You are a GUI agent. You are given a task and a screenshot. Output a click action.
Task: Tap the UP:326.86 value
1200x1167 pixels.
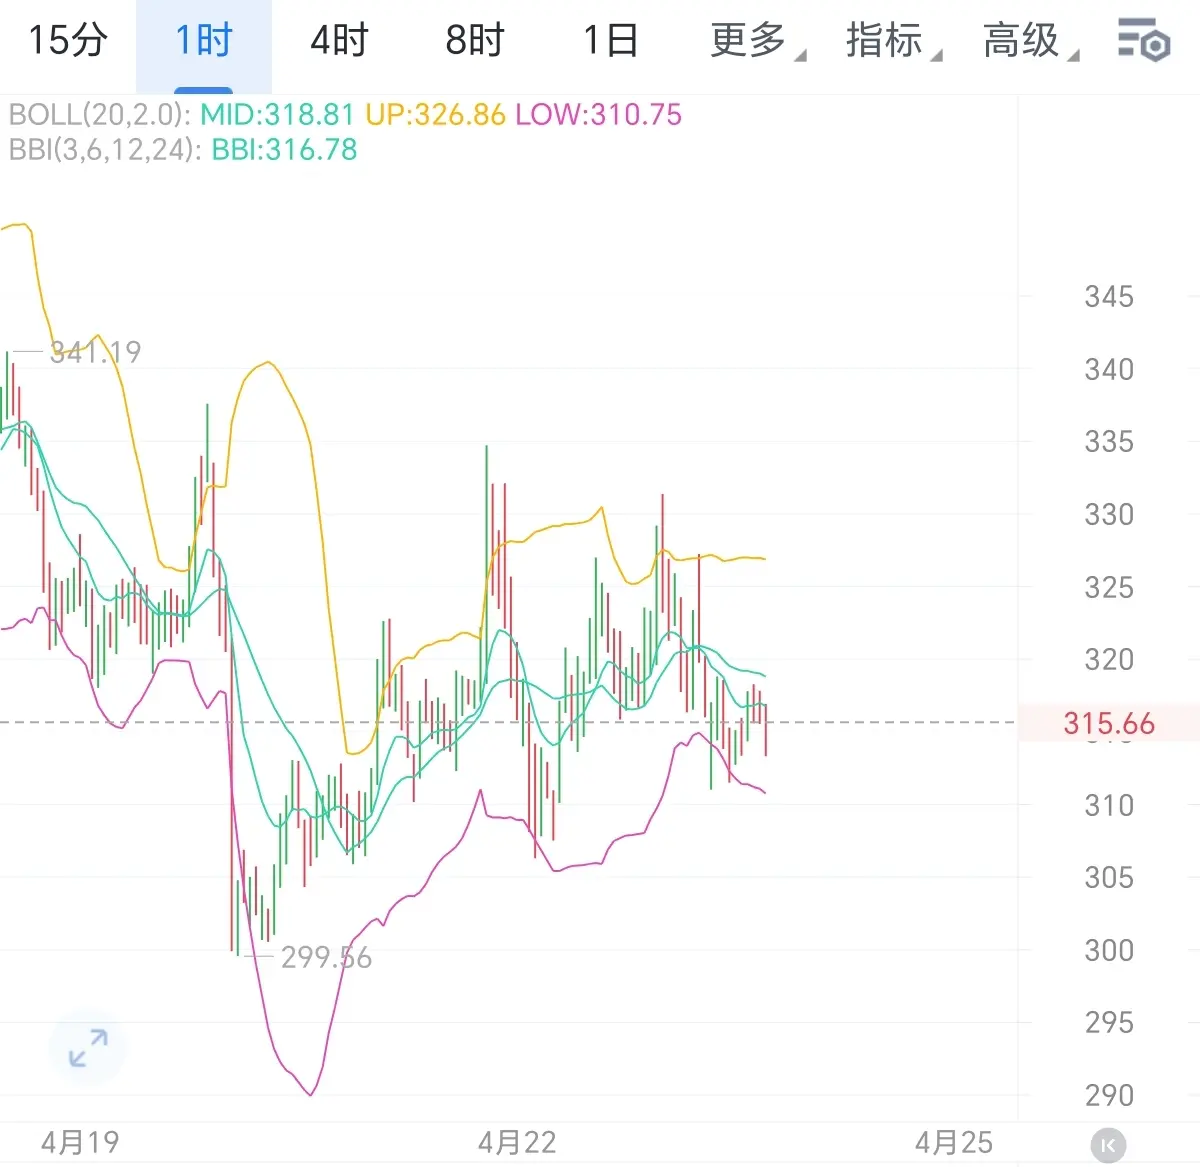pyautogui.click(x=435, y=114)
